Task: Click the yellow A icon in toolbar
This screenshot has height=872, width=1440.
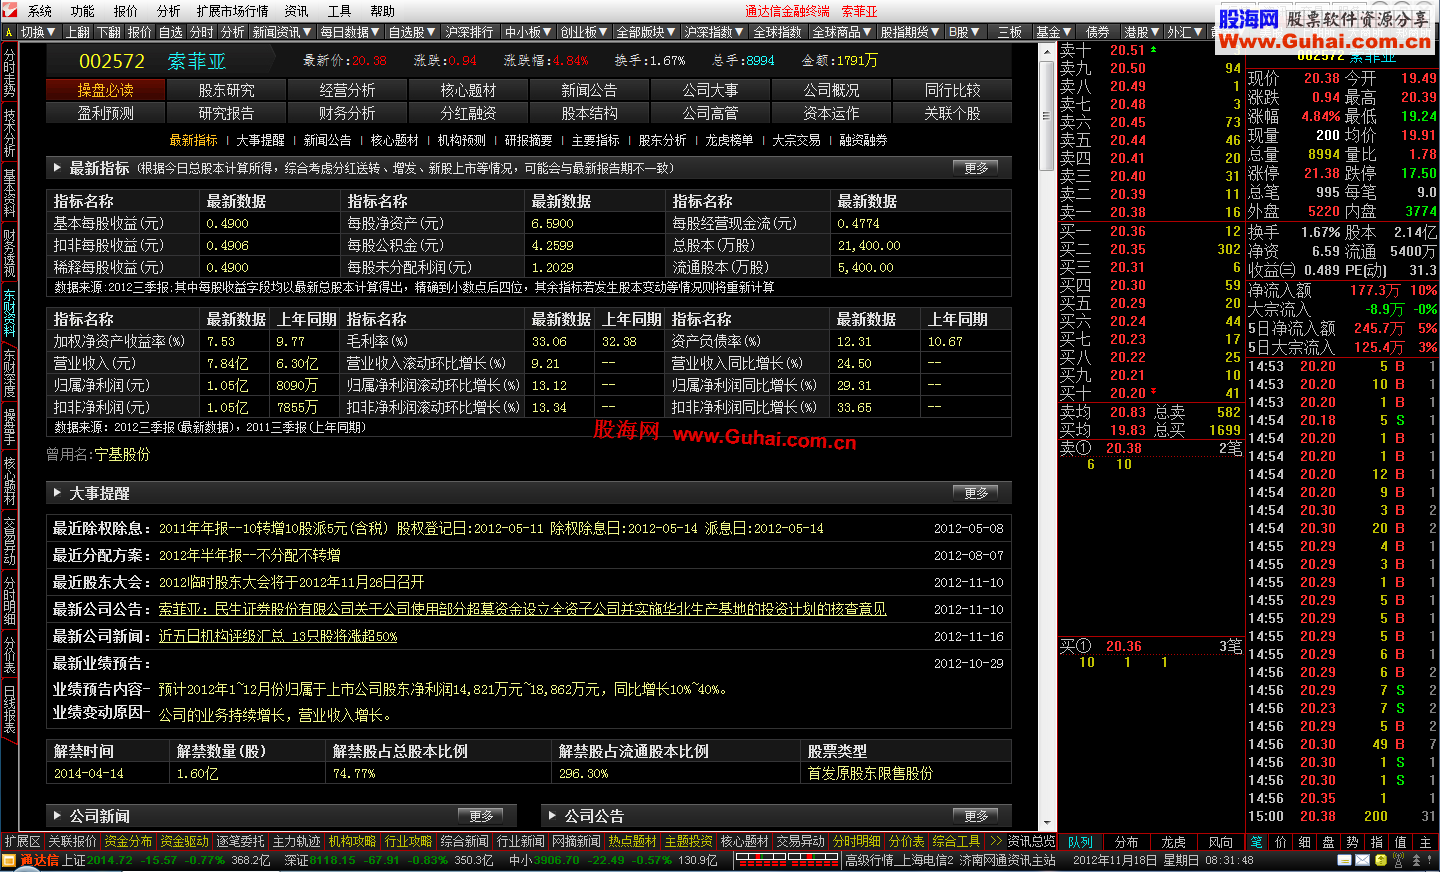Action: coord(9,32)
